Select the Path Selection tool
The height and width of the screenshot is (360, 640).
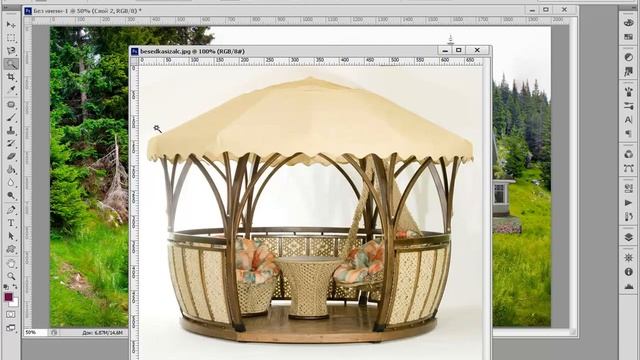pos(11,236)
